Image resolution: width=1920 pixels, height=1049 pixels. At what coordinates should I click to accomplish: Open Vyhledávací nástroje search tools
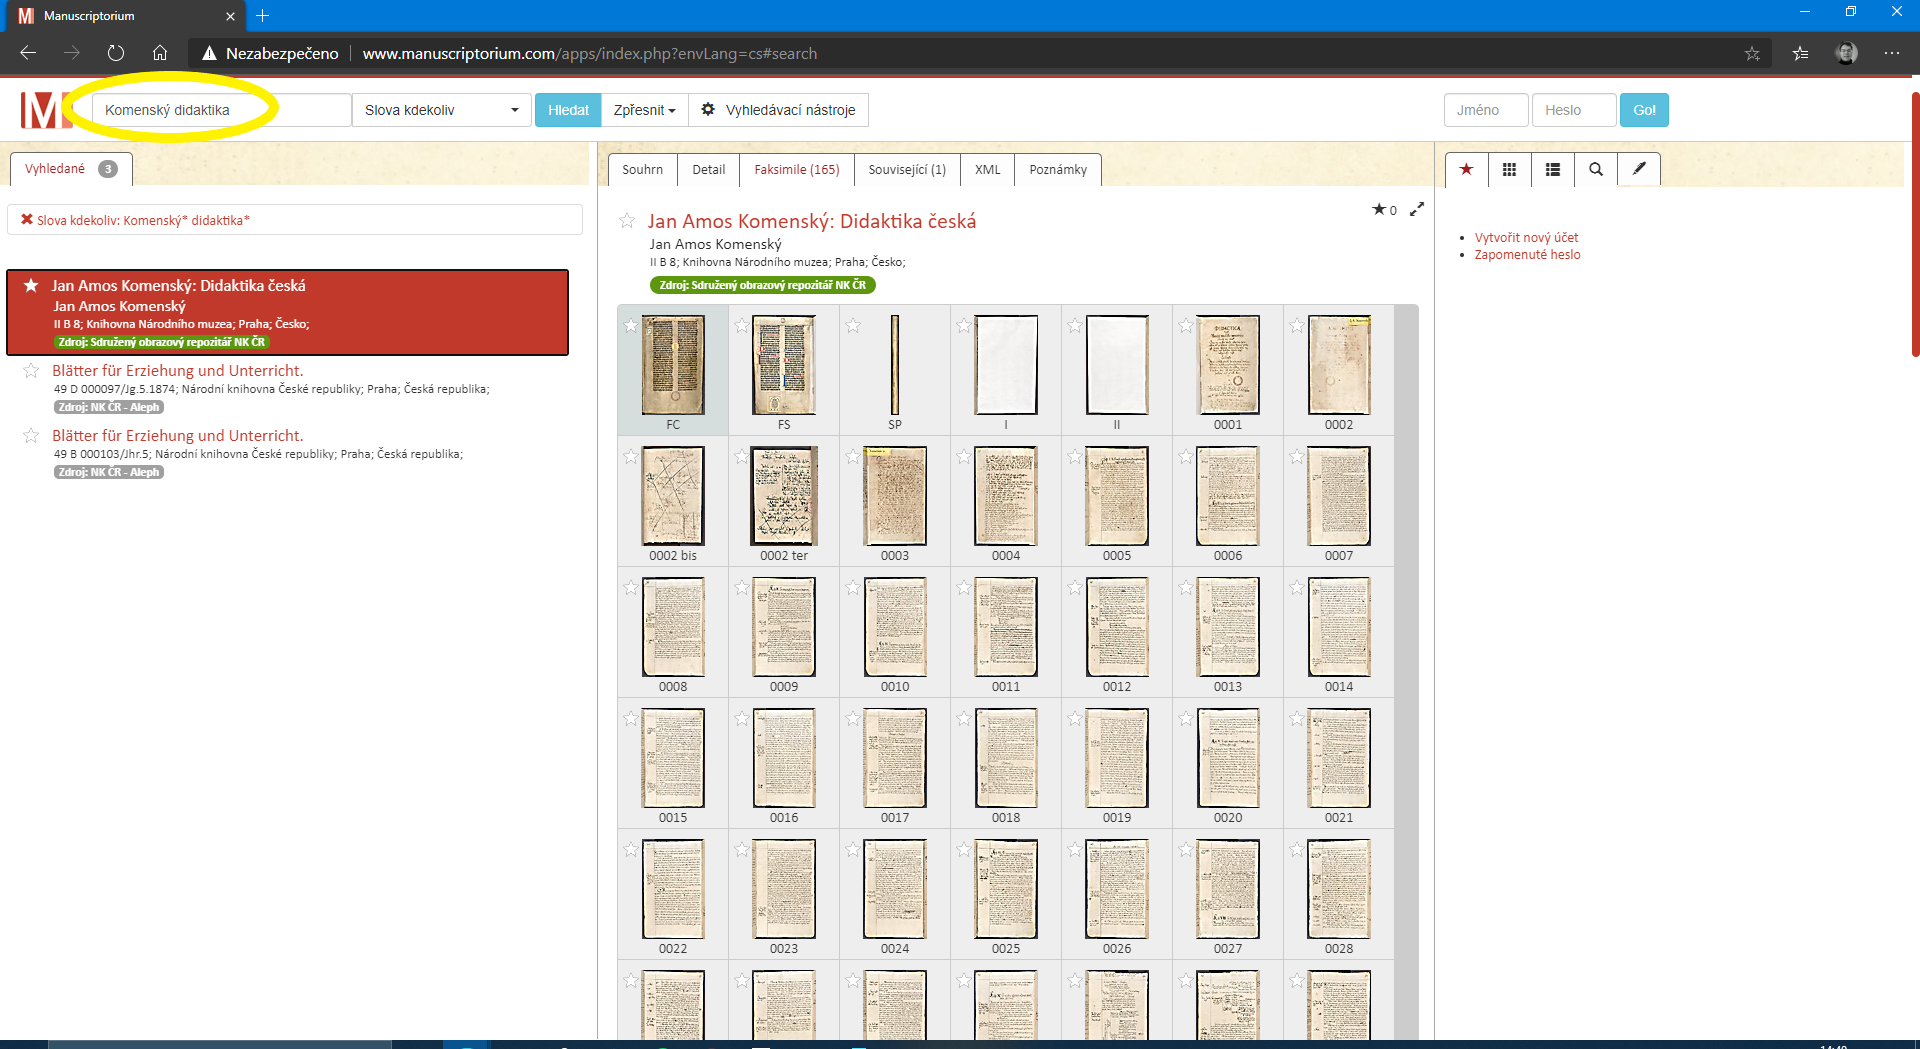[779, 110]
